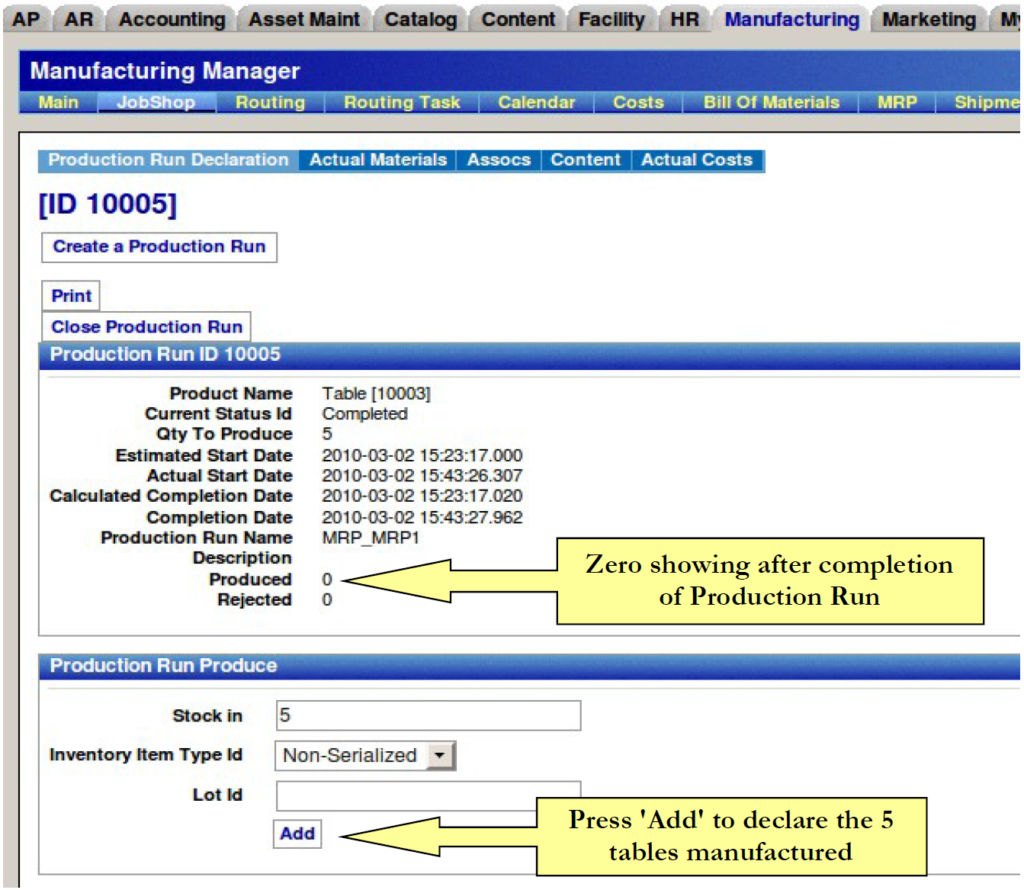Click the Print button
Viewport: 1024px width, 890px height.
(71, 296)
